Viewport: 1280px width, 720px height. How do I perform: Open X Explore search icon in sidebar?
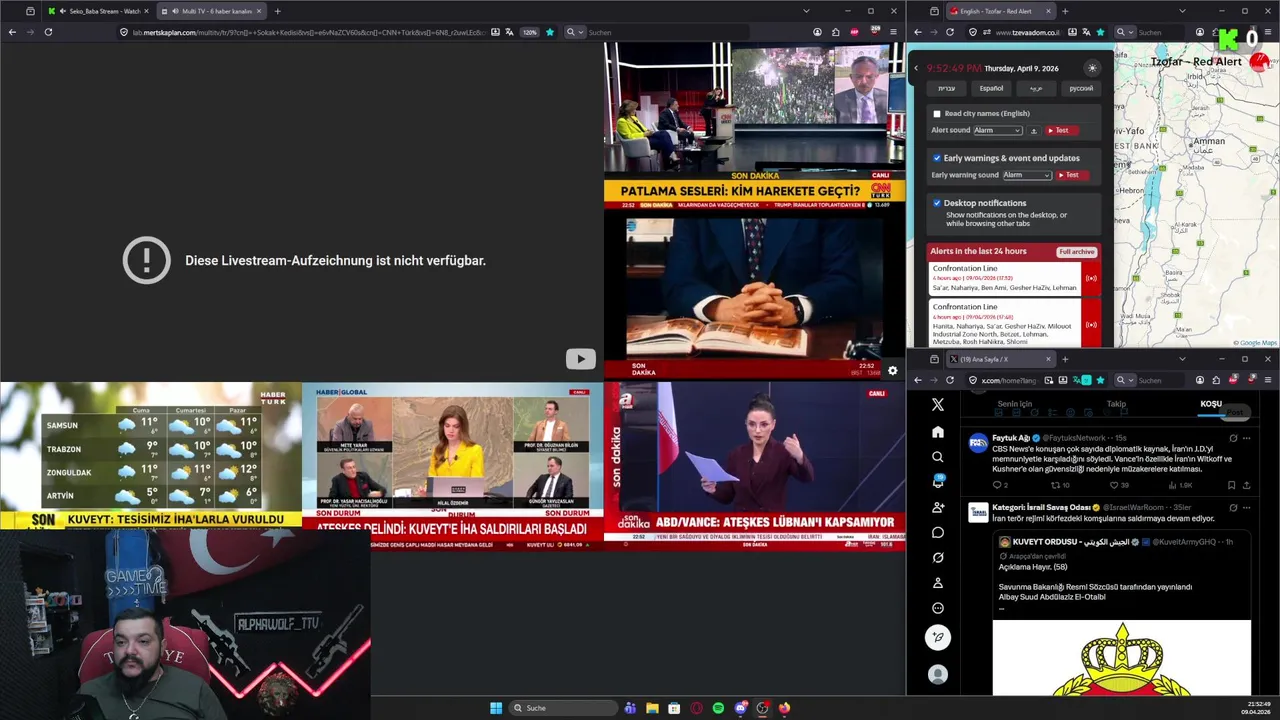click(937, 457)
